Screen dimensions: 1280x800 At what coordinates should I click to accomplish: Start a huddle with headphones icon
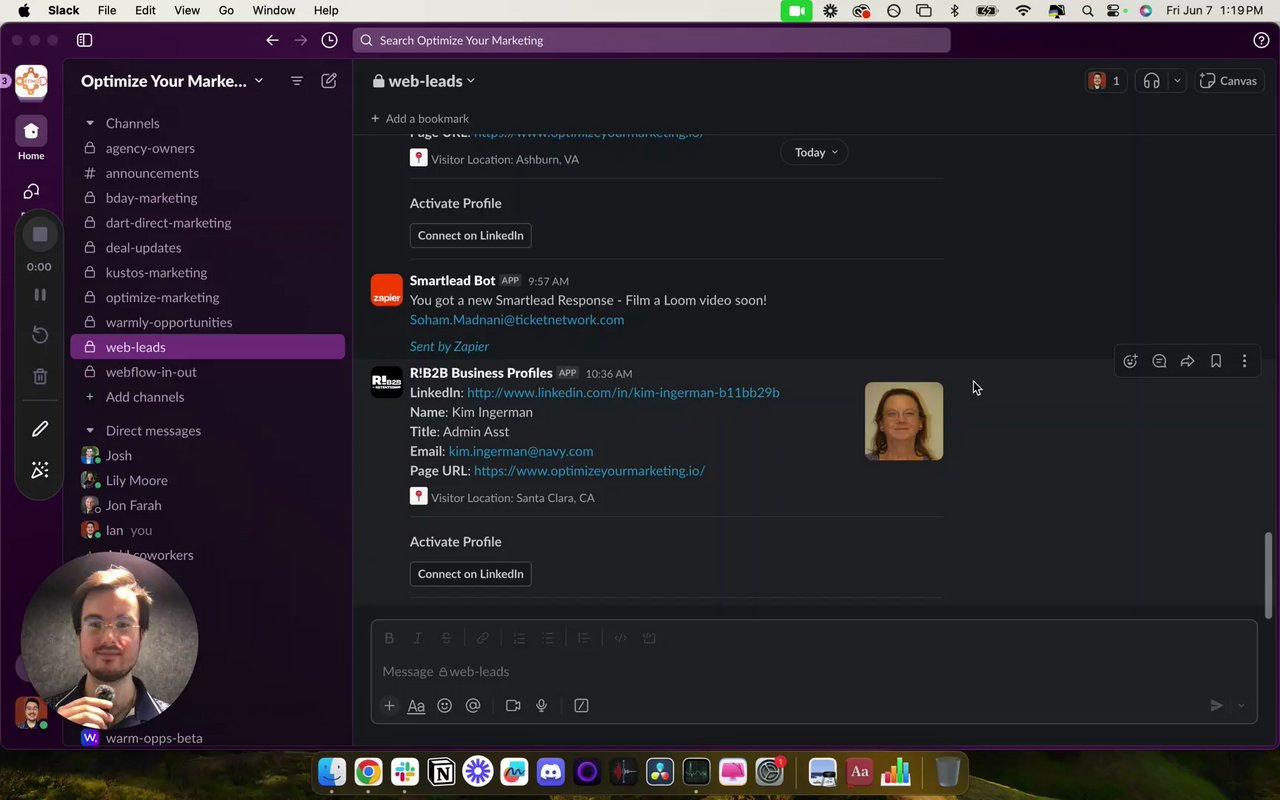1152,81
